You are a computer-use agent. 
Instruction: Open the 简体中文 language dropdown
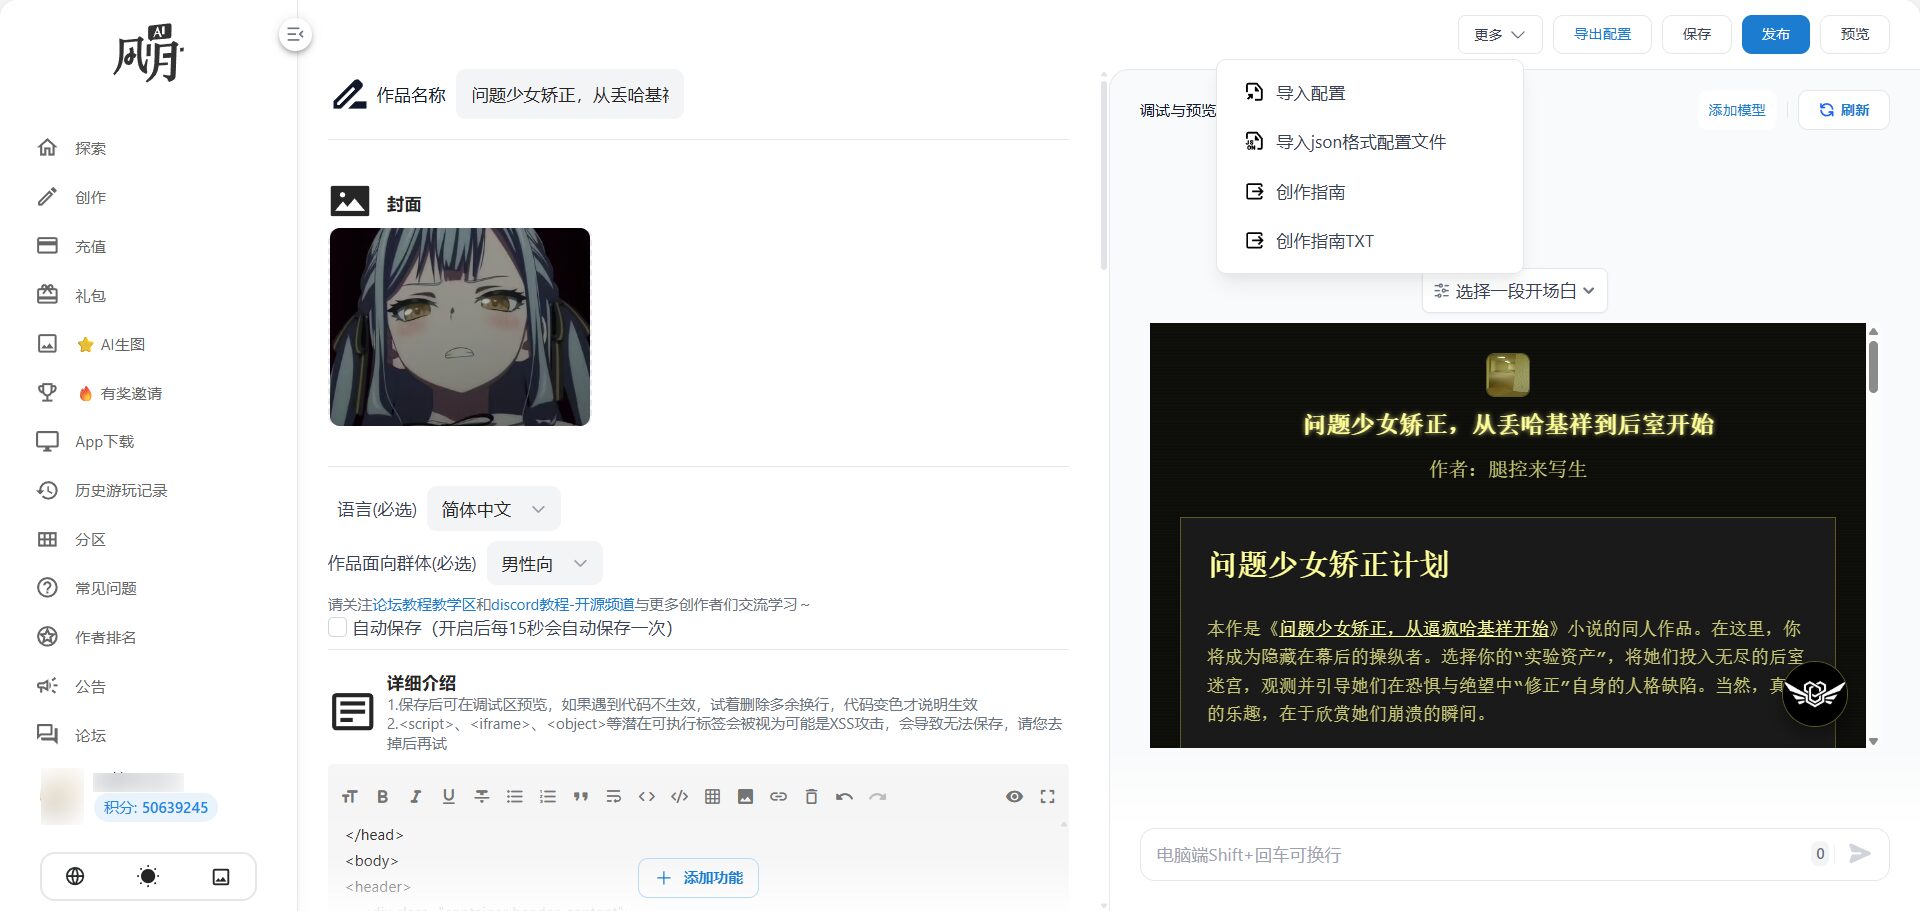coord(493,510)
